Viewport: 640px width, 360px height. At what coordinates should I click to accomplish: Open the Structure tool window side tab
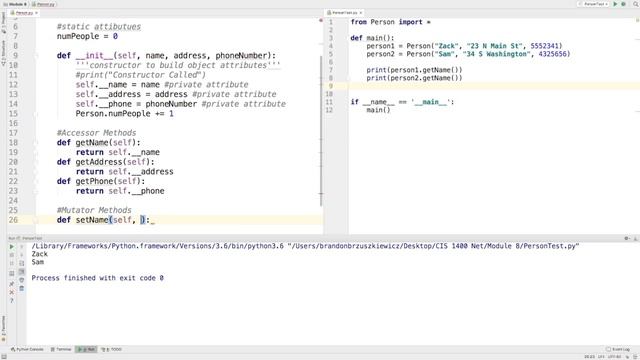(x=3, y=53)
